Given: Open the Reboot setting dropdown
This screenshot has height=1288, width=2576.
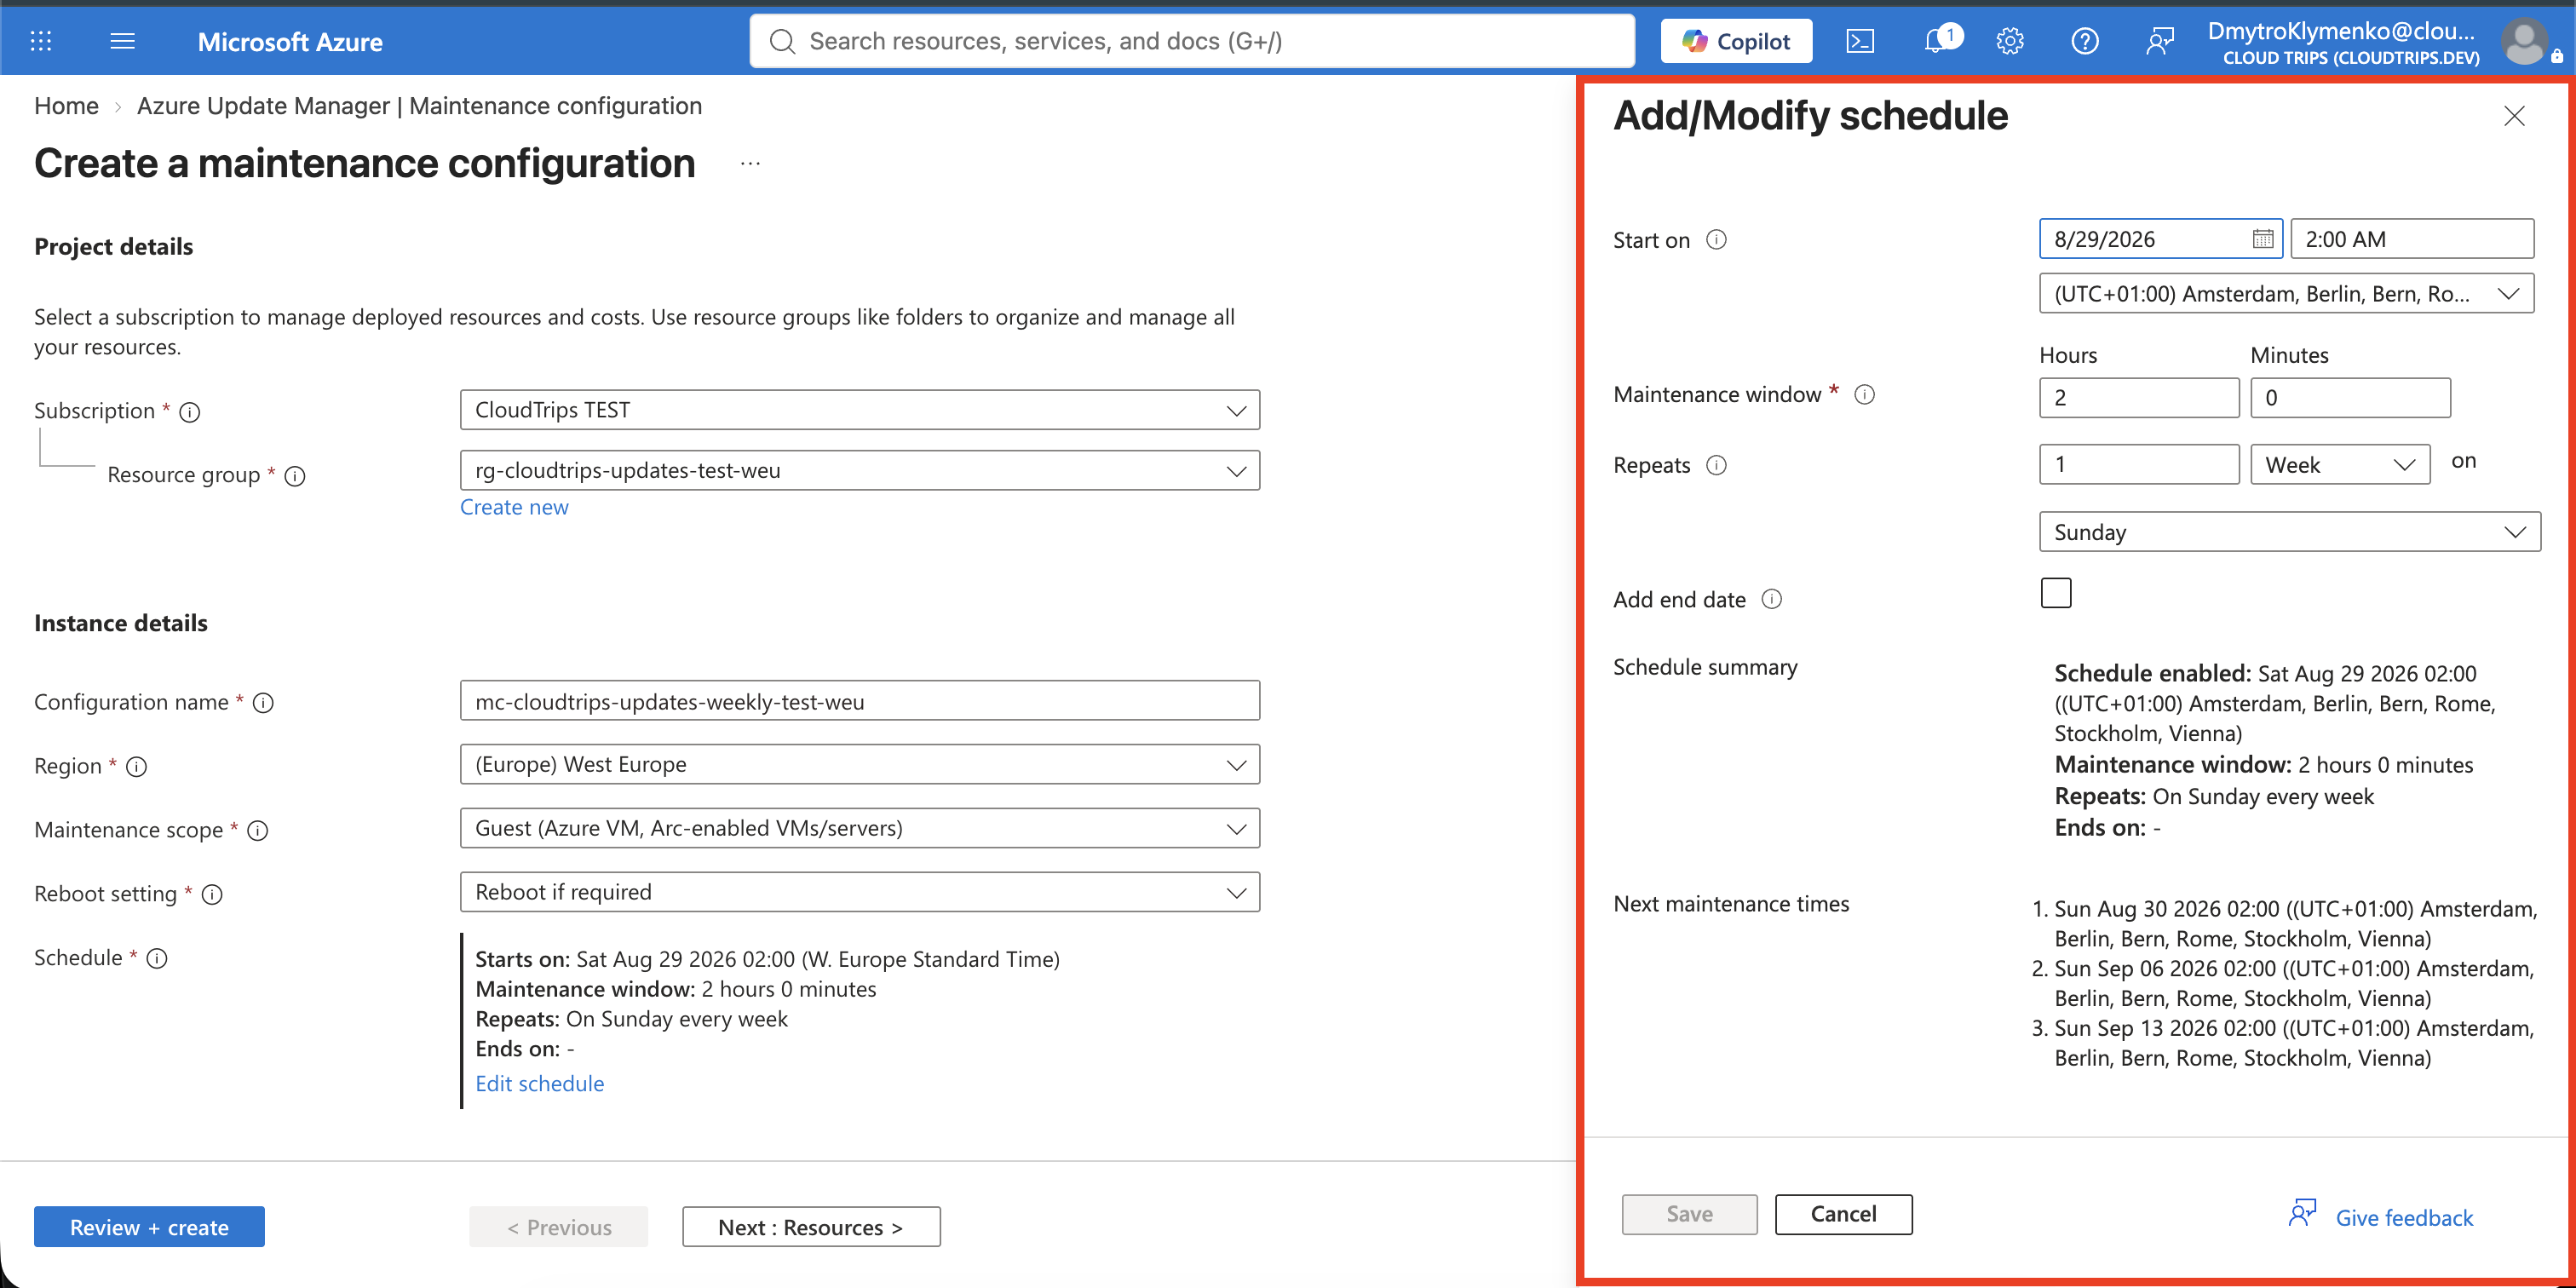Looking at the screenshot, I should point(859,892).
